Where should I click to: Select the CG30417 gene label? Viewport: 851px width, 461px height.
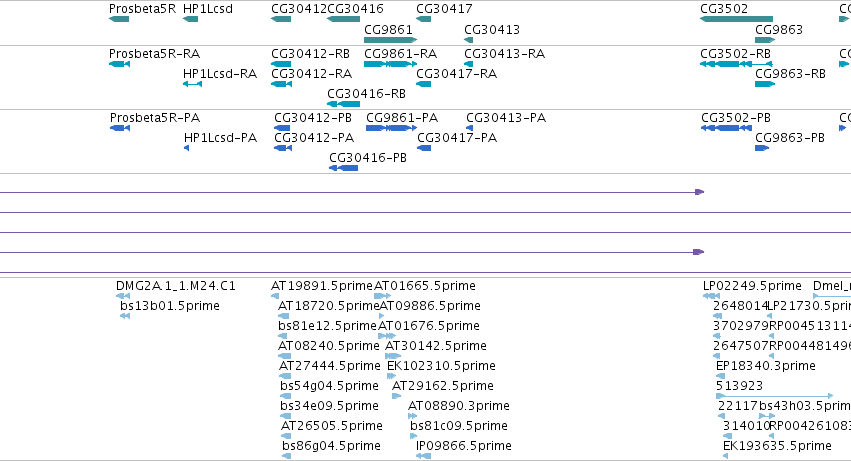click(x=444, y=9)
